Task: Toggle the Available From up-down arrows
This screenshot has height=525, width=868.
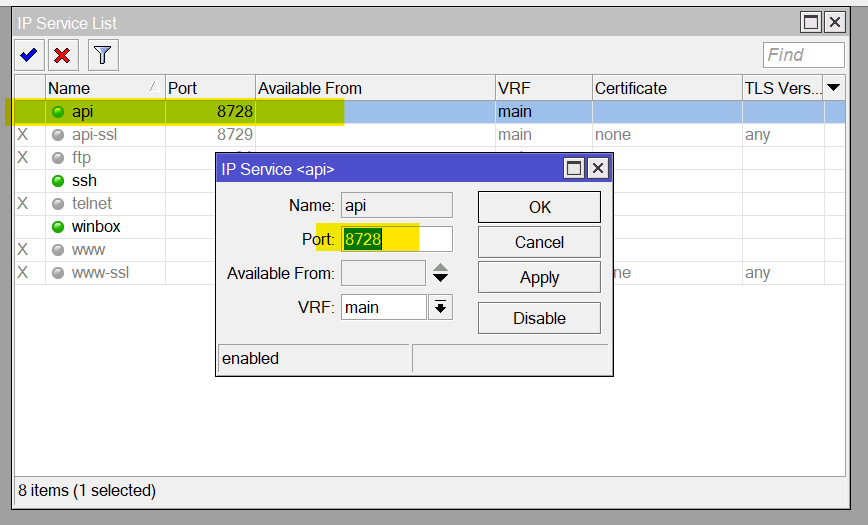Action: click(x=440, y=273)
